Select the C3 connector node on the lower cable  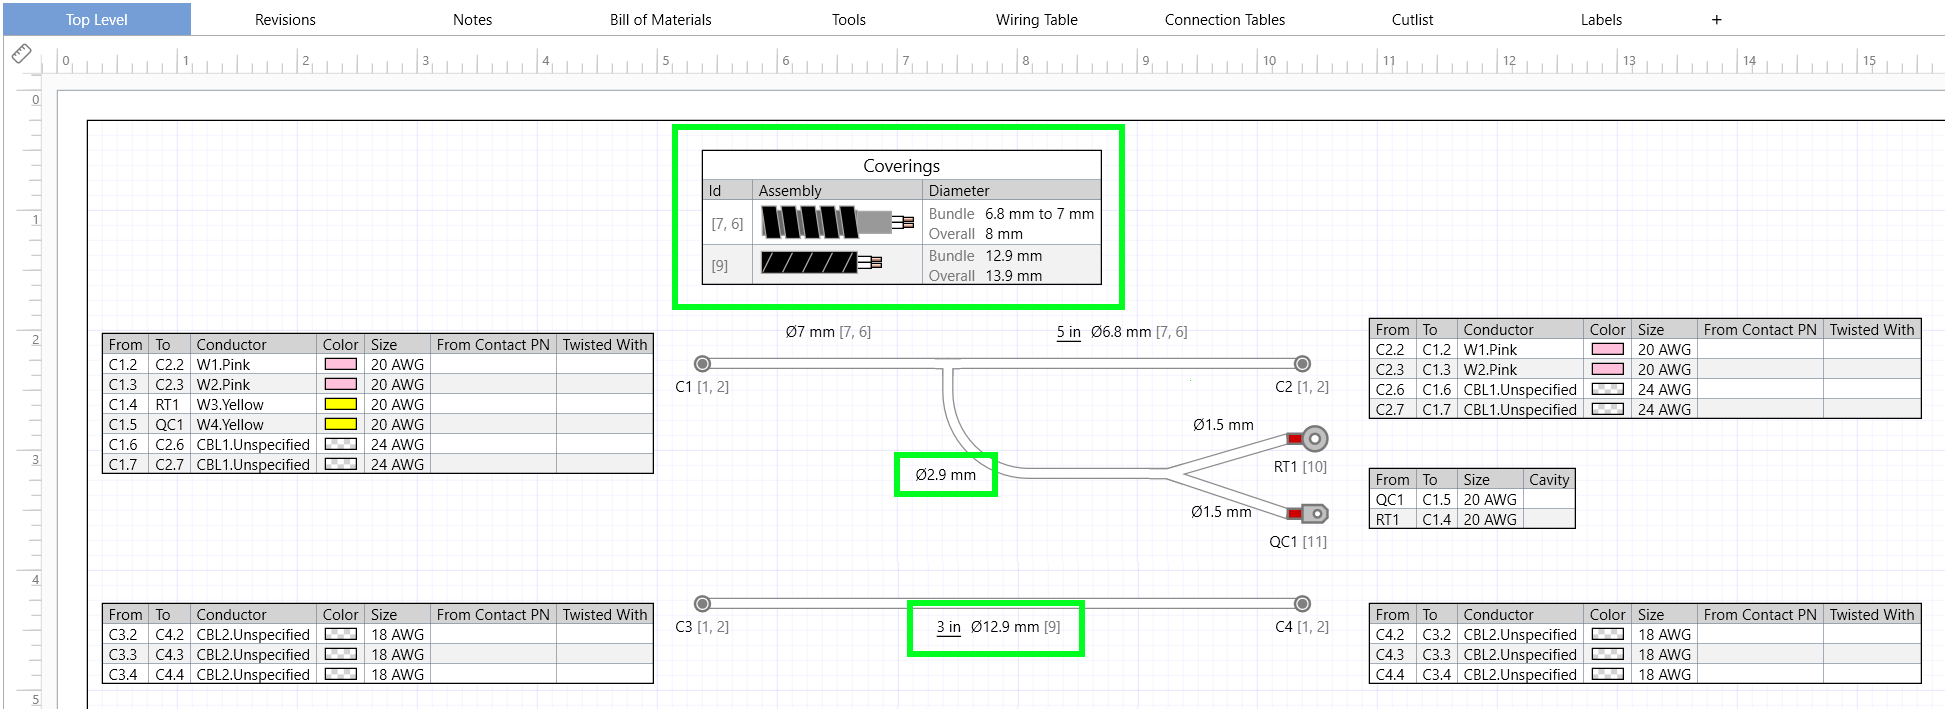[702, 604]
